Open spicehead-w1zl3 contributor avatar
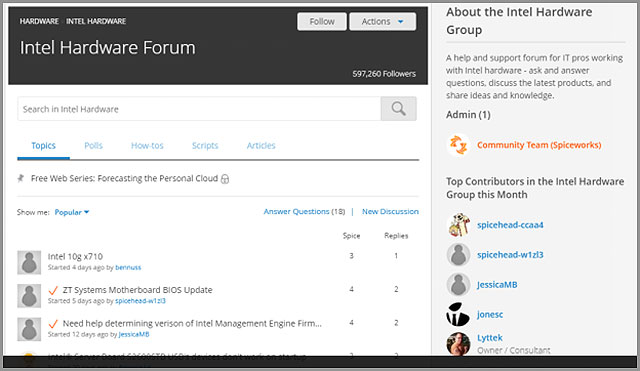Viewport: 640px width, 371px height. coord(458,255)
